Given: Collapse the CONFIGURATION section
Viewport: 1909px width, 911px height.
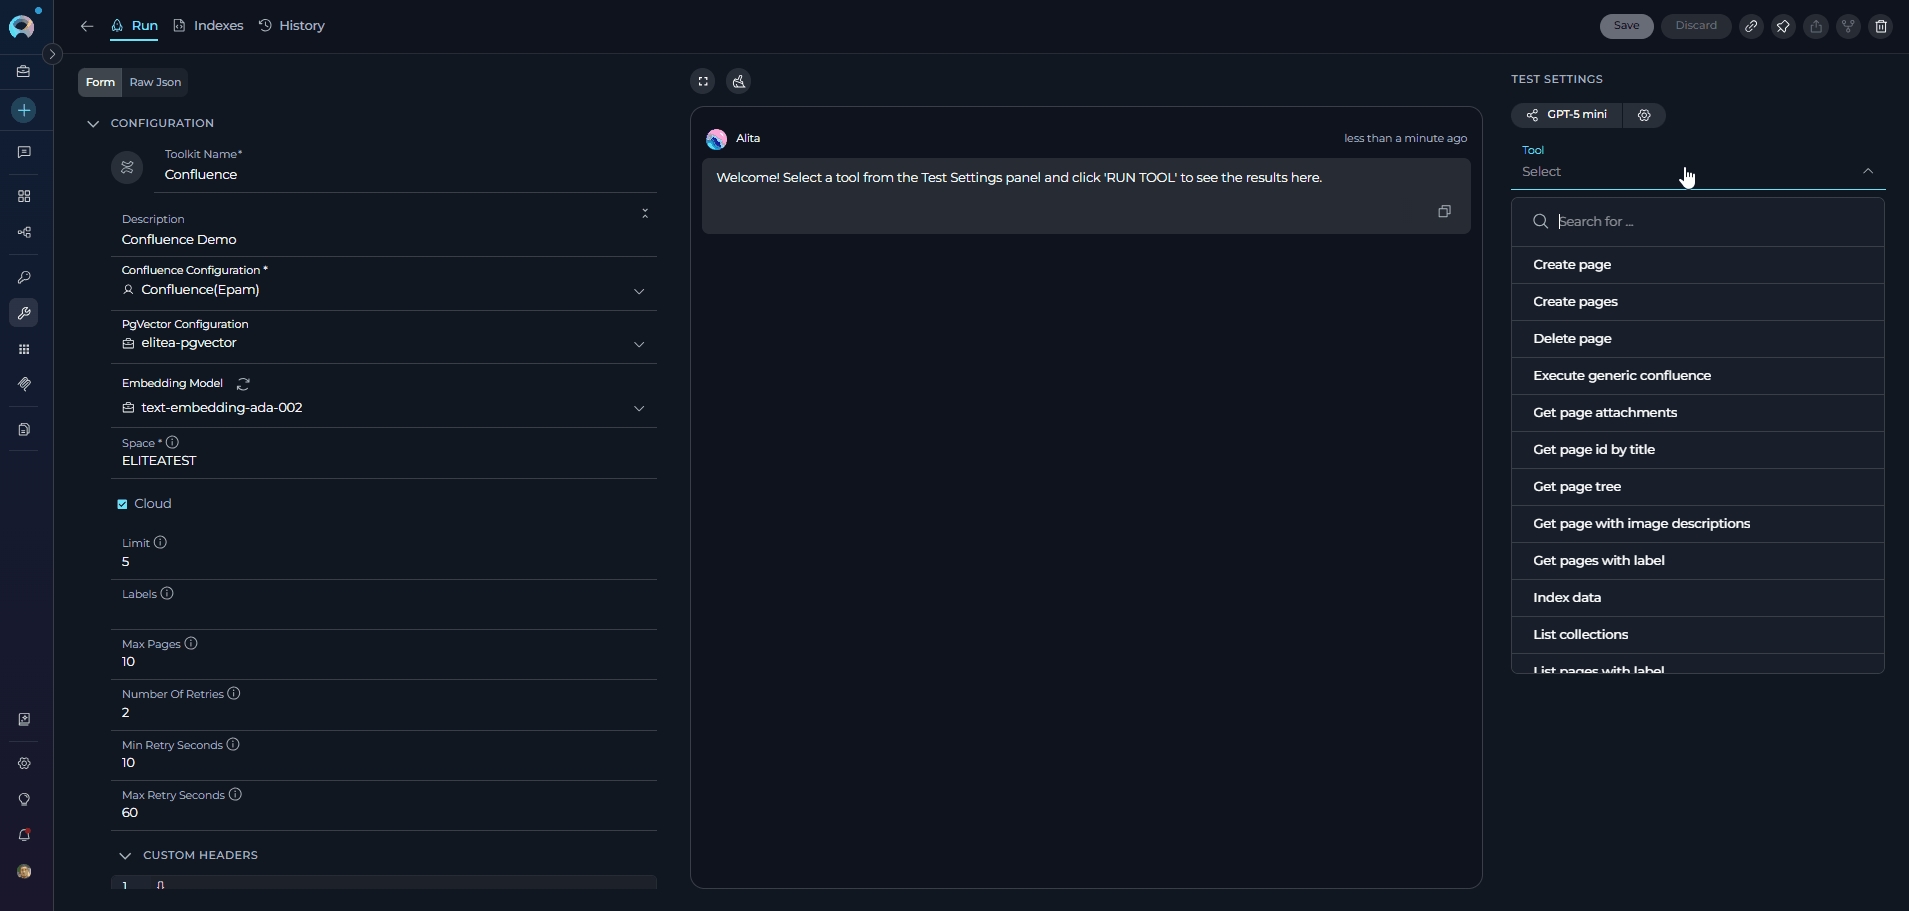Looking at the screenshot, I should 93,124.
